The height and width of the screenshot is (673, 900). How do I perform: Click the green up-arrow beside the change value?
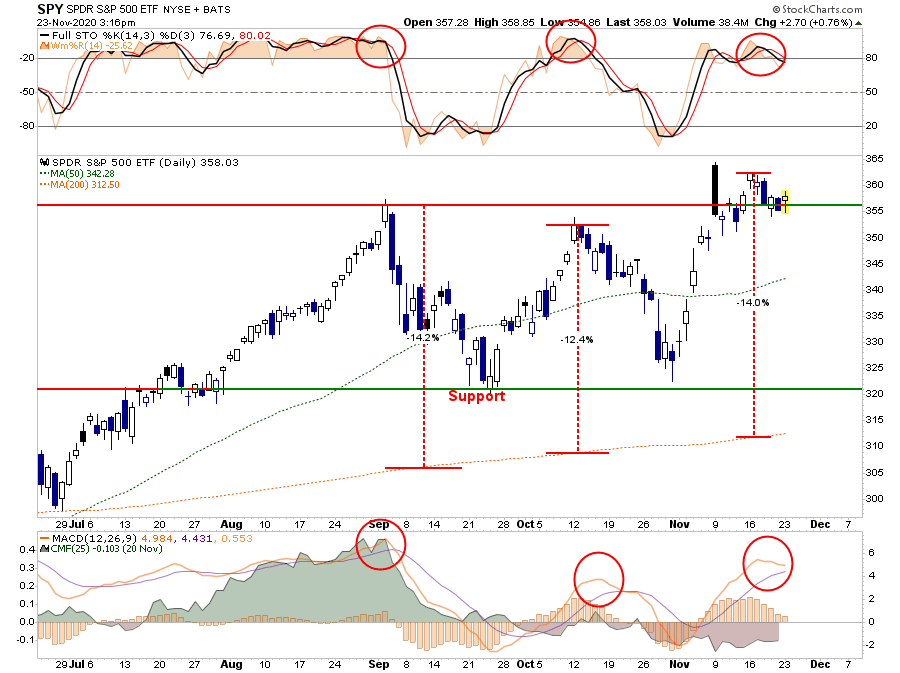click(858, 23)
